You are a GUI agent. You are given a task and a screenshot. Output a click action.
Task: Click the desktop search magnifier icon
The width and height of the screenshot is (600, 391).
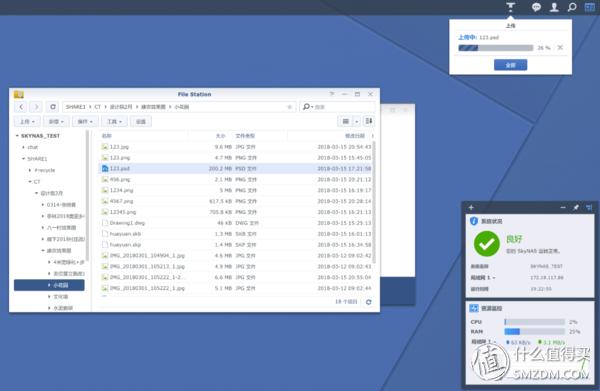pos(572,7)
